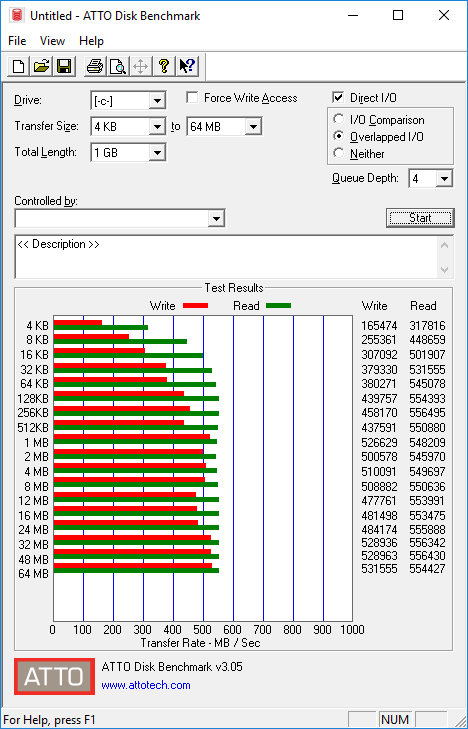Click the Start benchmark button
This screenshot has width=468, height=729.
[x=420, y=218]
